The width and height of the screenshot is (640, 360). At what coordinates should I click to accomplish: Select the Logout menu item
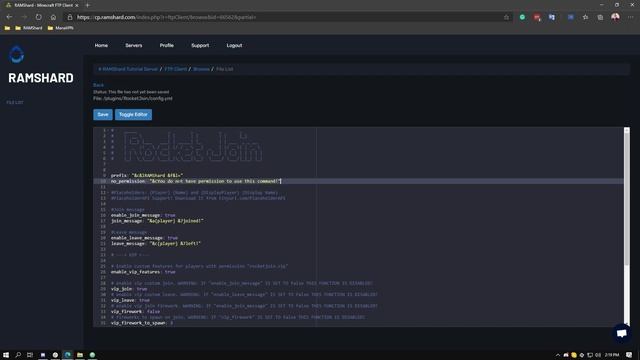pyautogui.click(x=234, y=45)
